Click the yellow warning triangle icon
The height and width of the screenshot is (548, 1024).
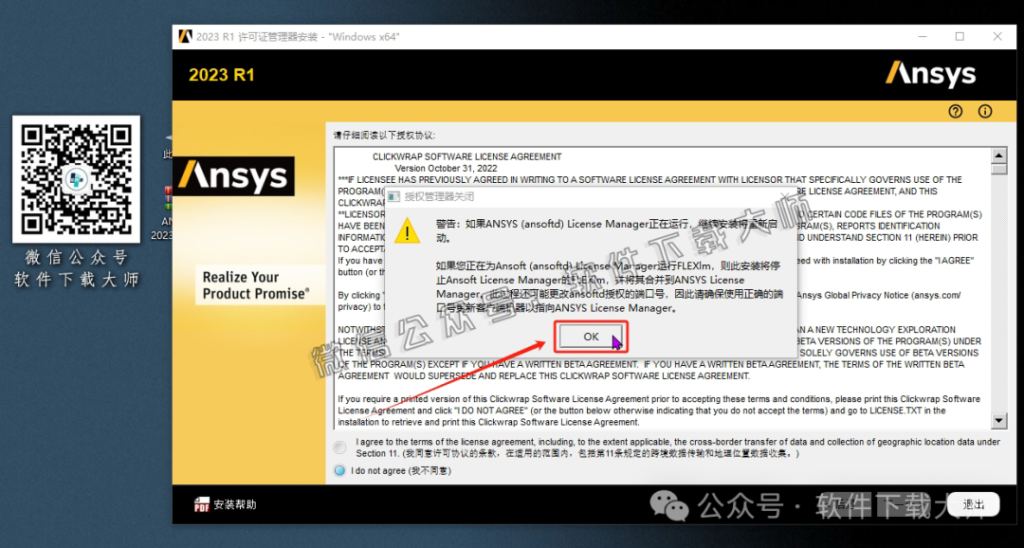pos(407,231)
